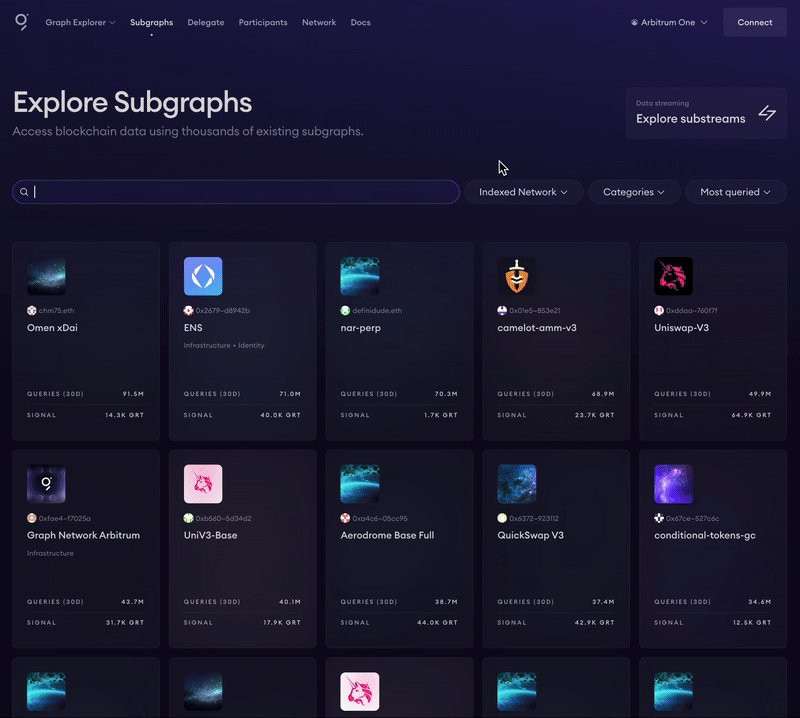The image size is (800, 718).
Task: Click the 40.0K GRT signal value
Action: click(x=281, y=415)
